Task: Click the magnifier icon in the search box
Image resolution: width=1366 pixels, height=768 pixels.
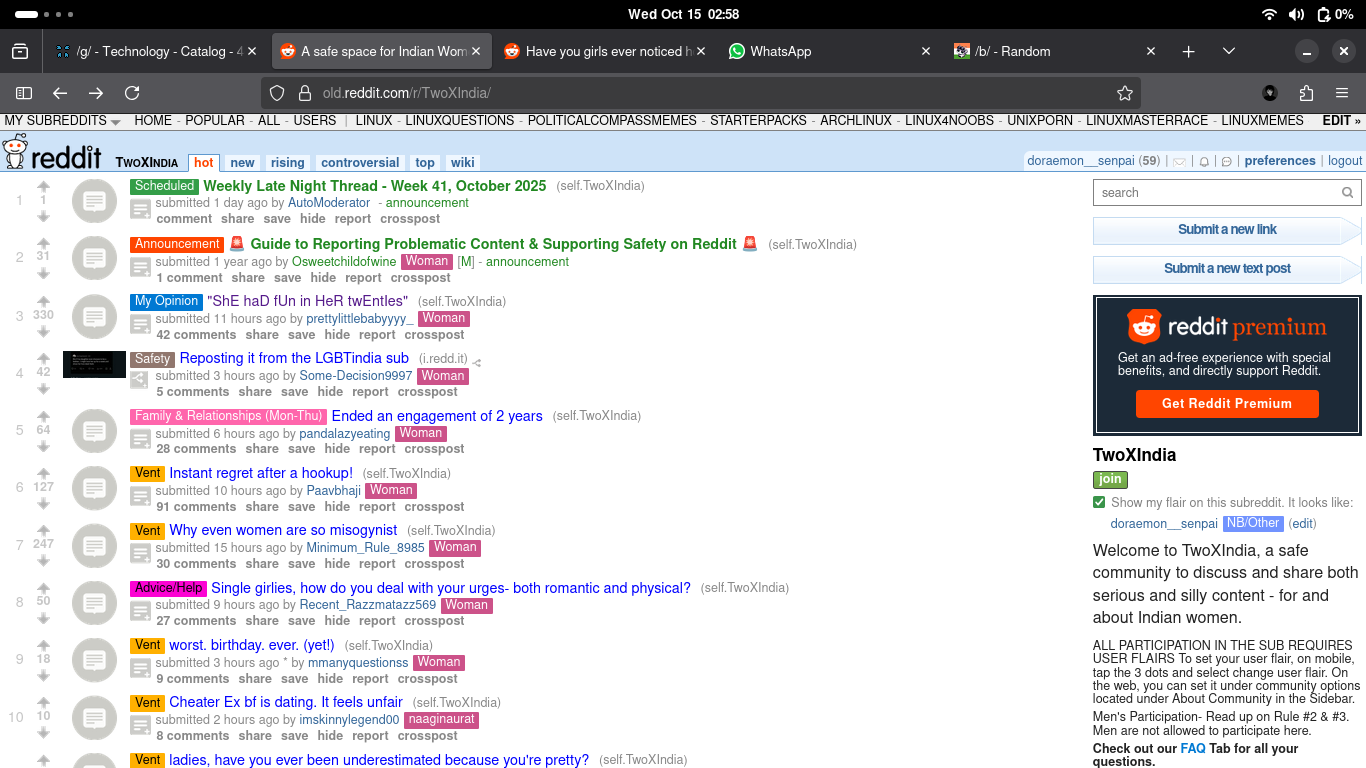Action: [x=1347, y=193]
